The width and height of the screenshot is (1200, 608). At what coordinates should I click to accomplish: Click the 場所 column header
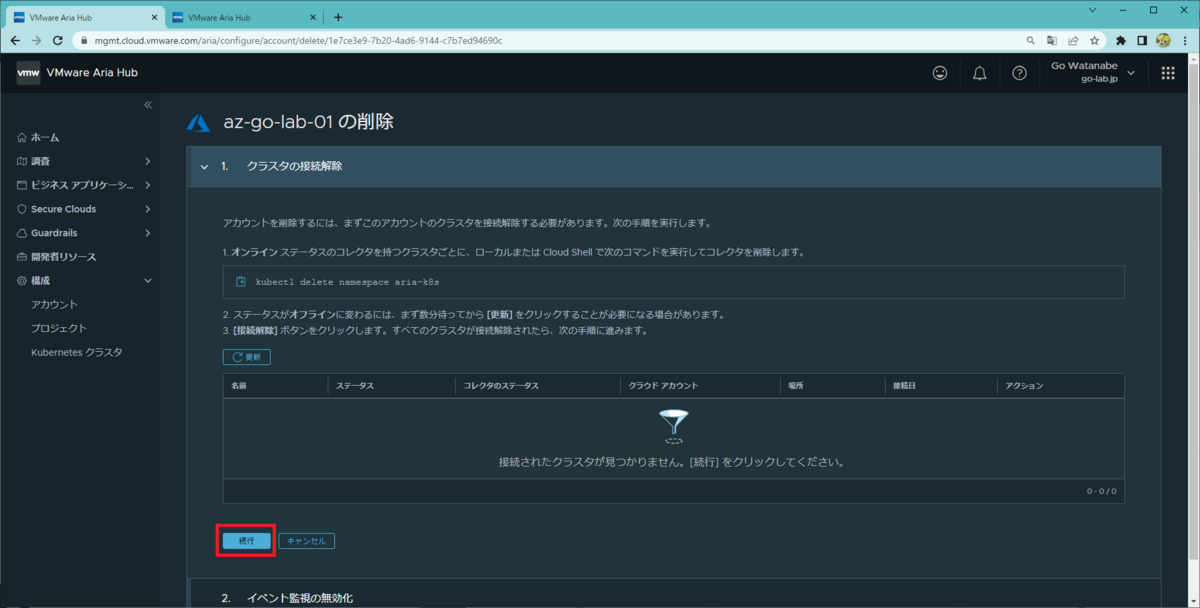[796, 385]
